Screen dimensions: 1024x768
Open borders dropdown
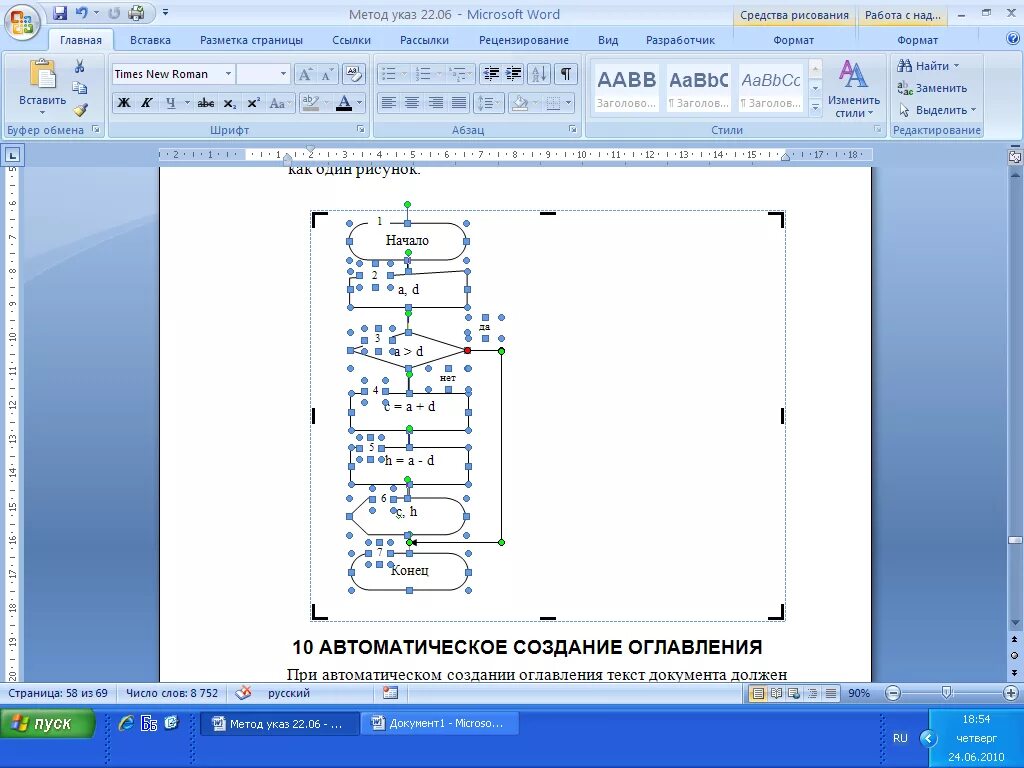click(568, 103)
